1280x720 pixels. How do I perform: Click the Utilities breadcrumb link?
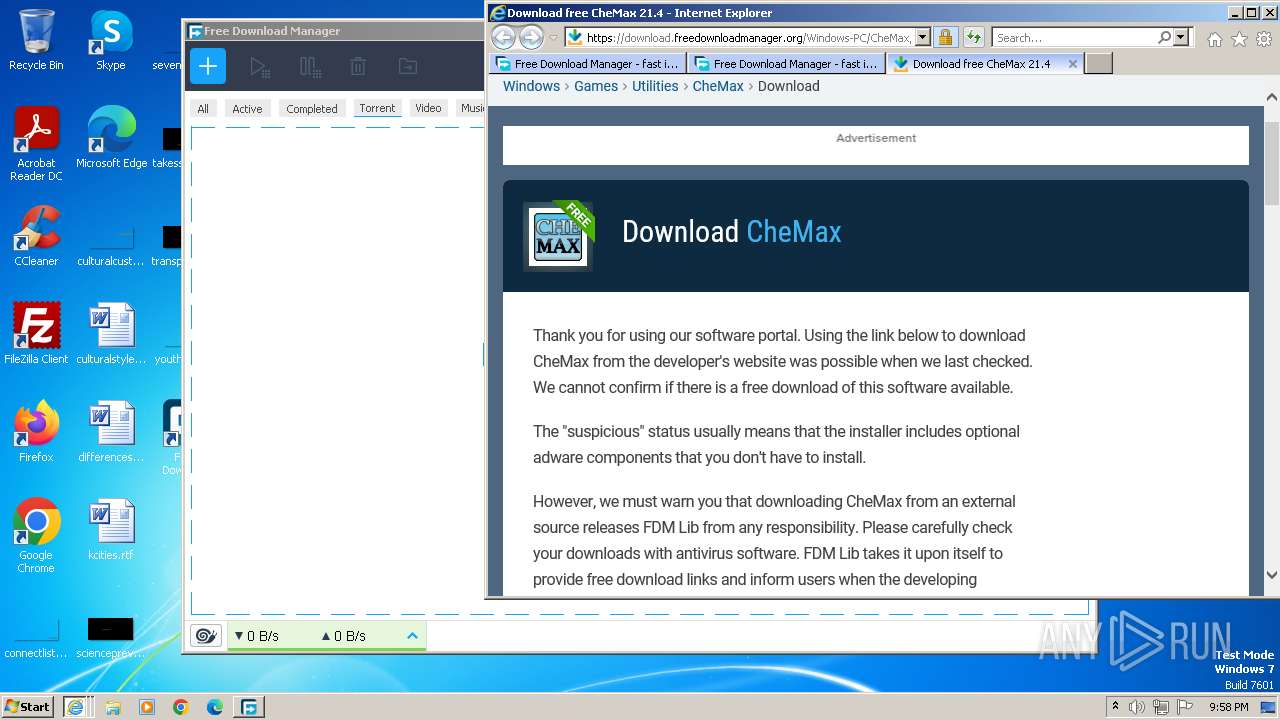(x=655, y=86)
